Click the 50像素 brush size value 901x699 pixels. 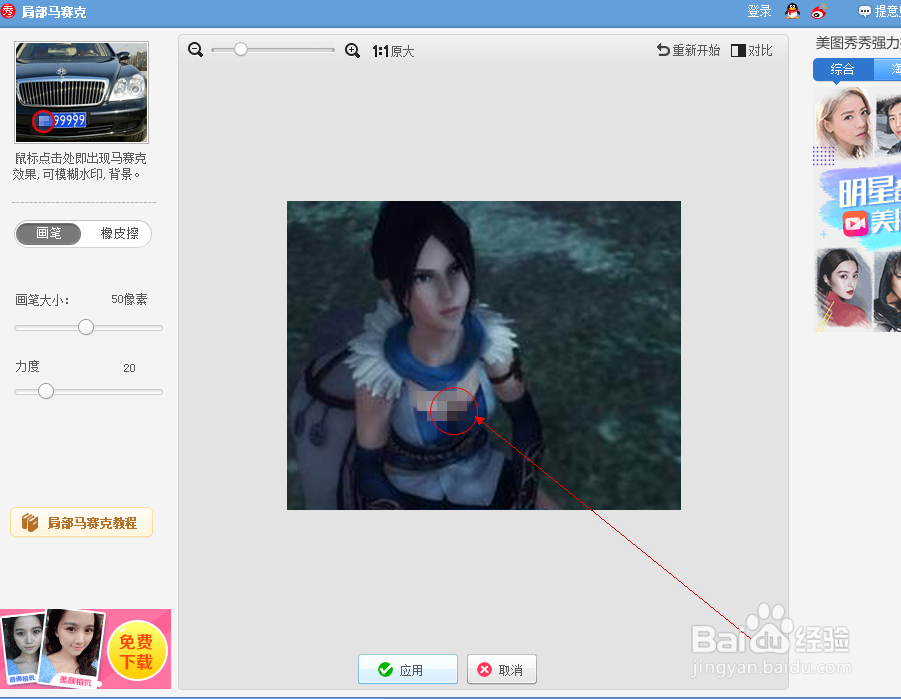coord(129,299)
